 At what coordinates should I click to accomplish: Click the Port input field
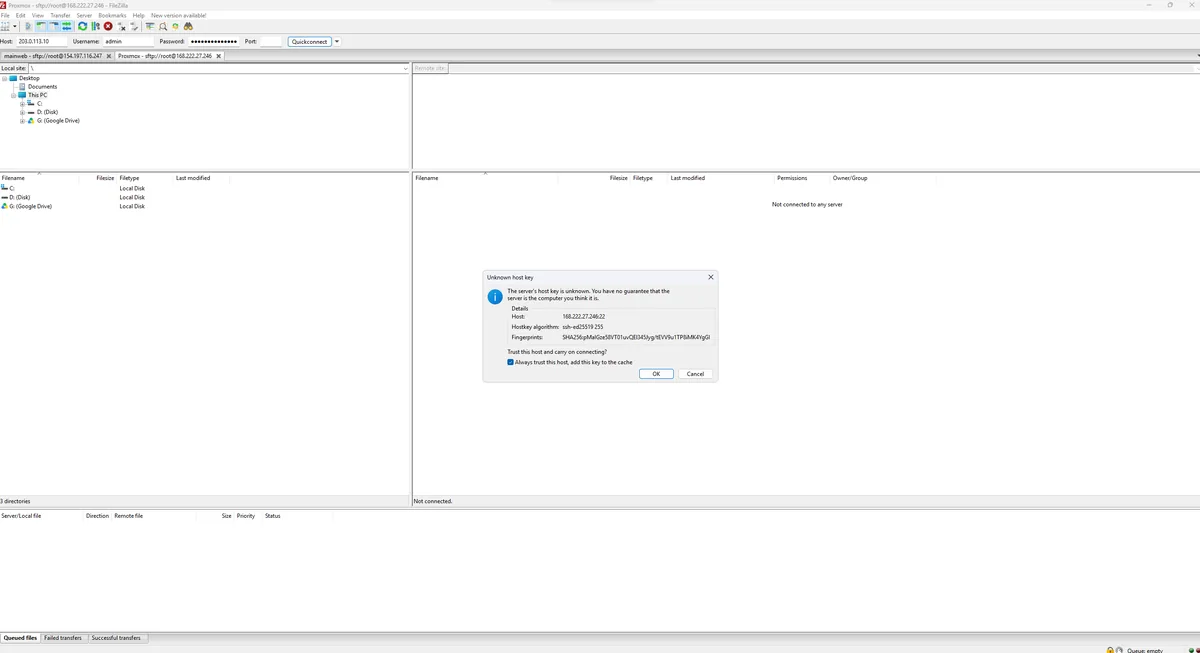click(x=270, y=41)
